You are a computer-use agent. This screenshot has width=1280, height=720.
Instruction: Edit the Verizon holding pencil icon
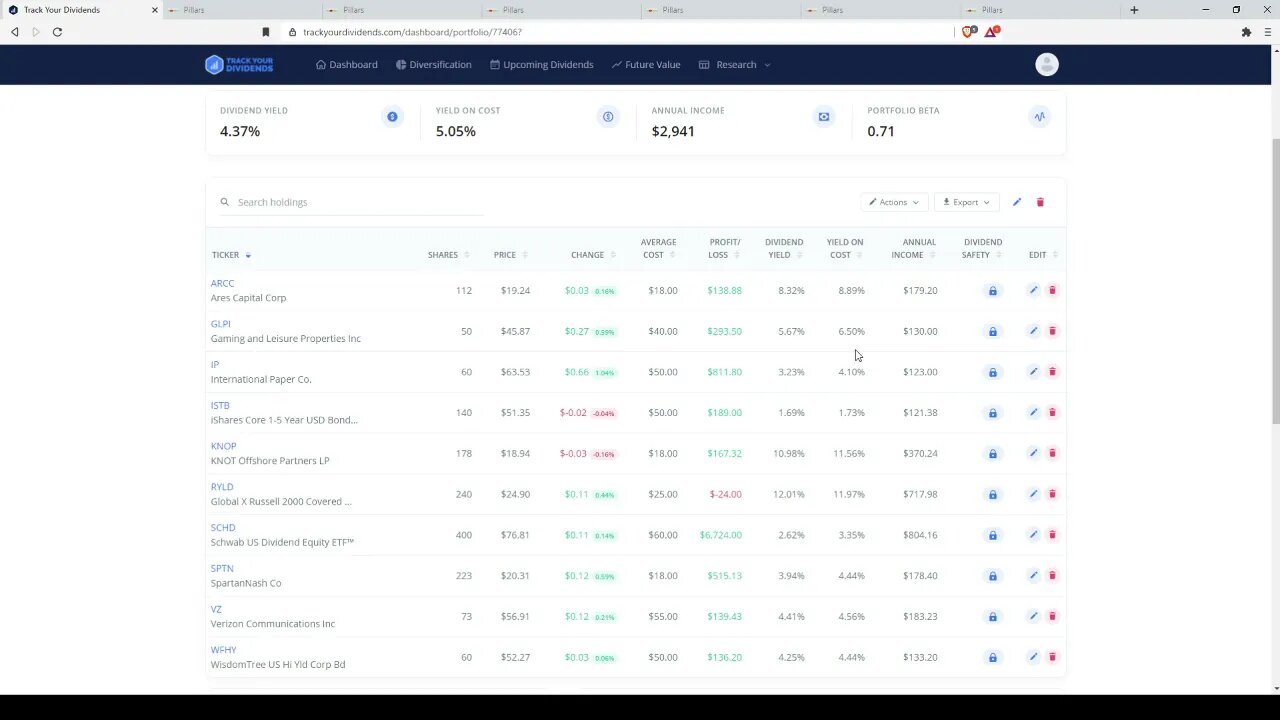[1033, 616]
